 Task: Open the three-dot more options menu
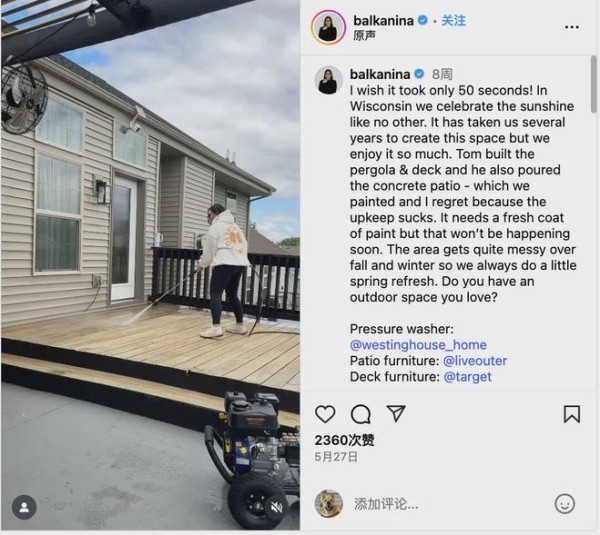[x=572, y=27]
